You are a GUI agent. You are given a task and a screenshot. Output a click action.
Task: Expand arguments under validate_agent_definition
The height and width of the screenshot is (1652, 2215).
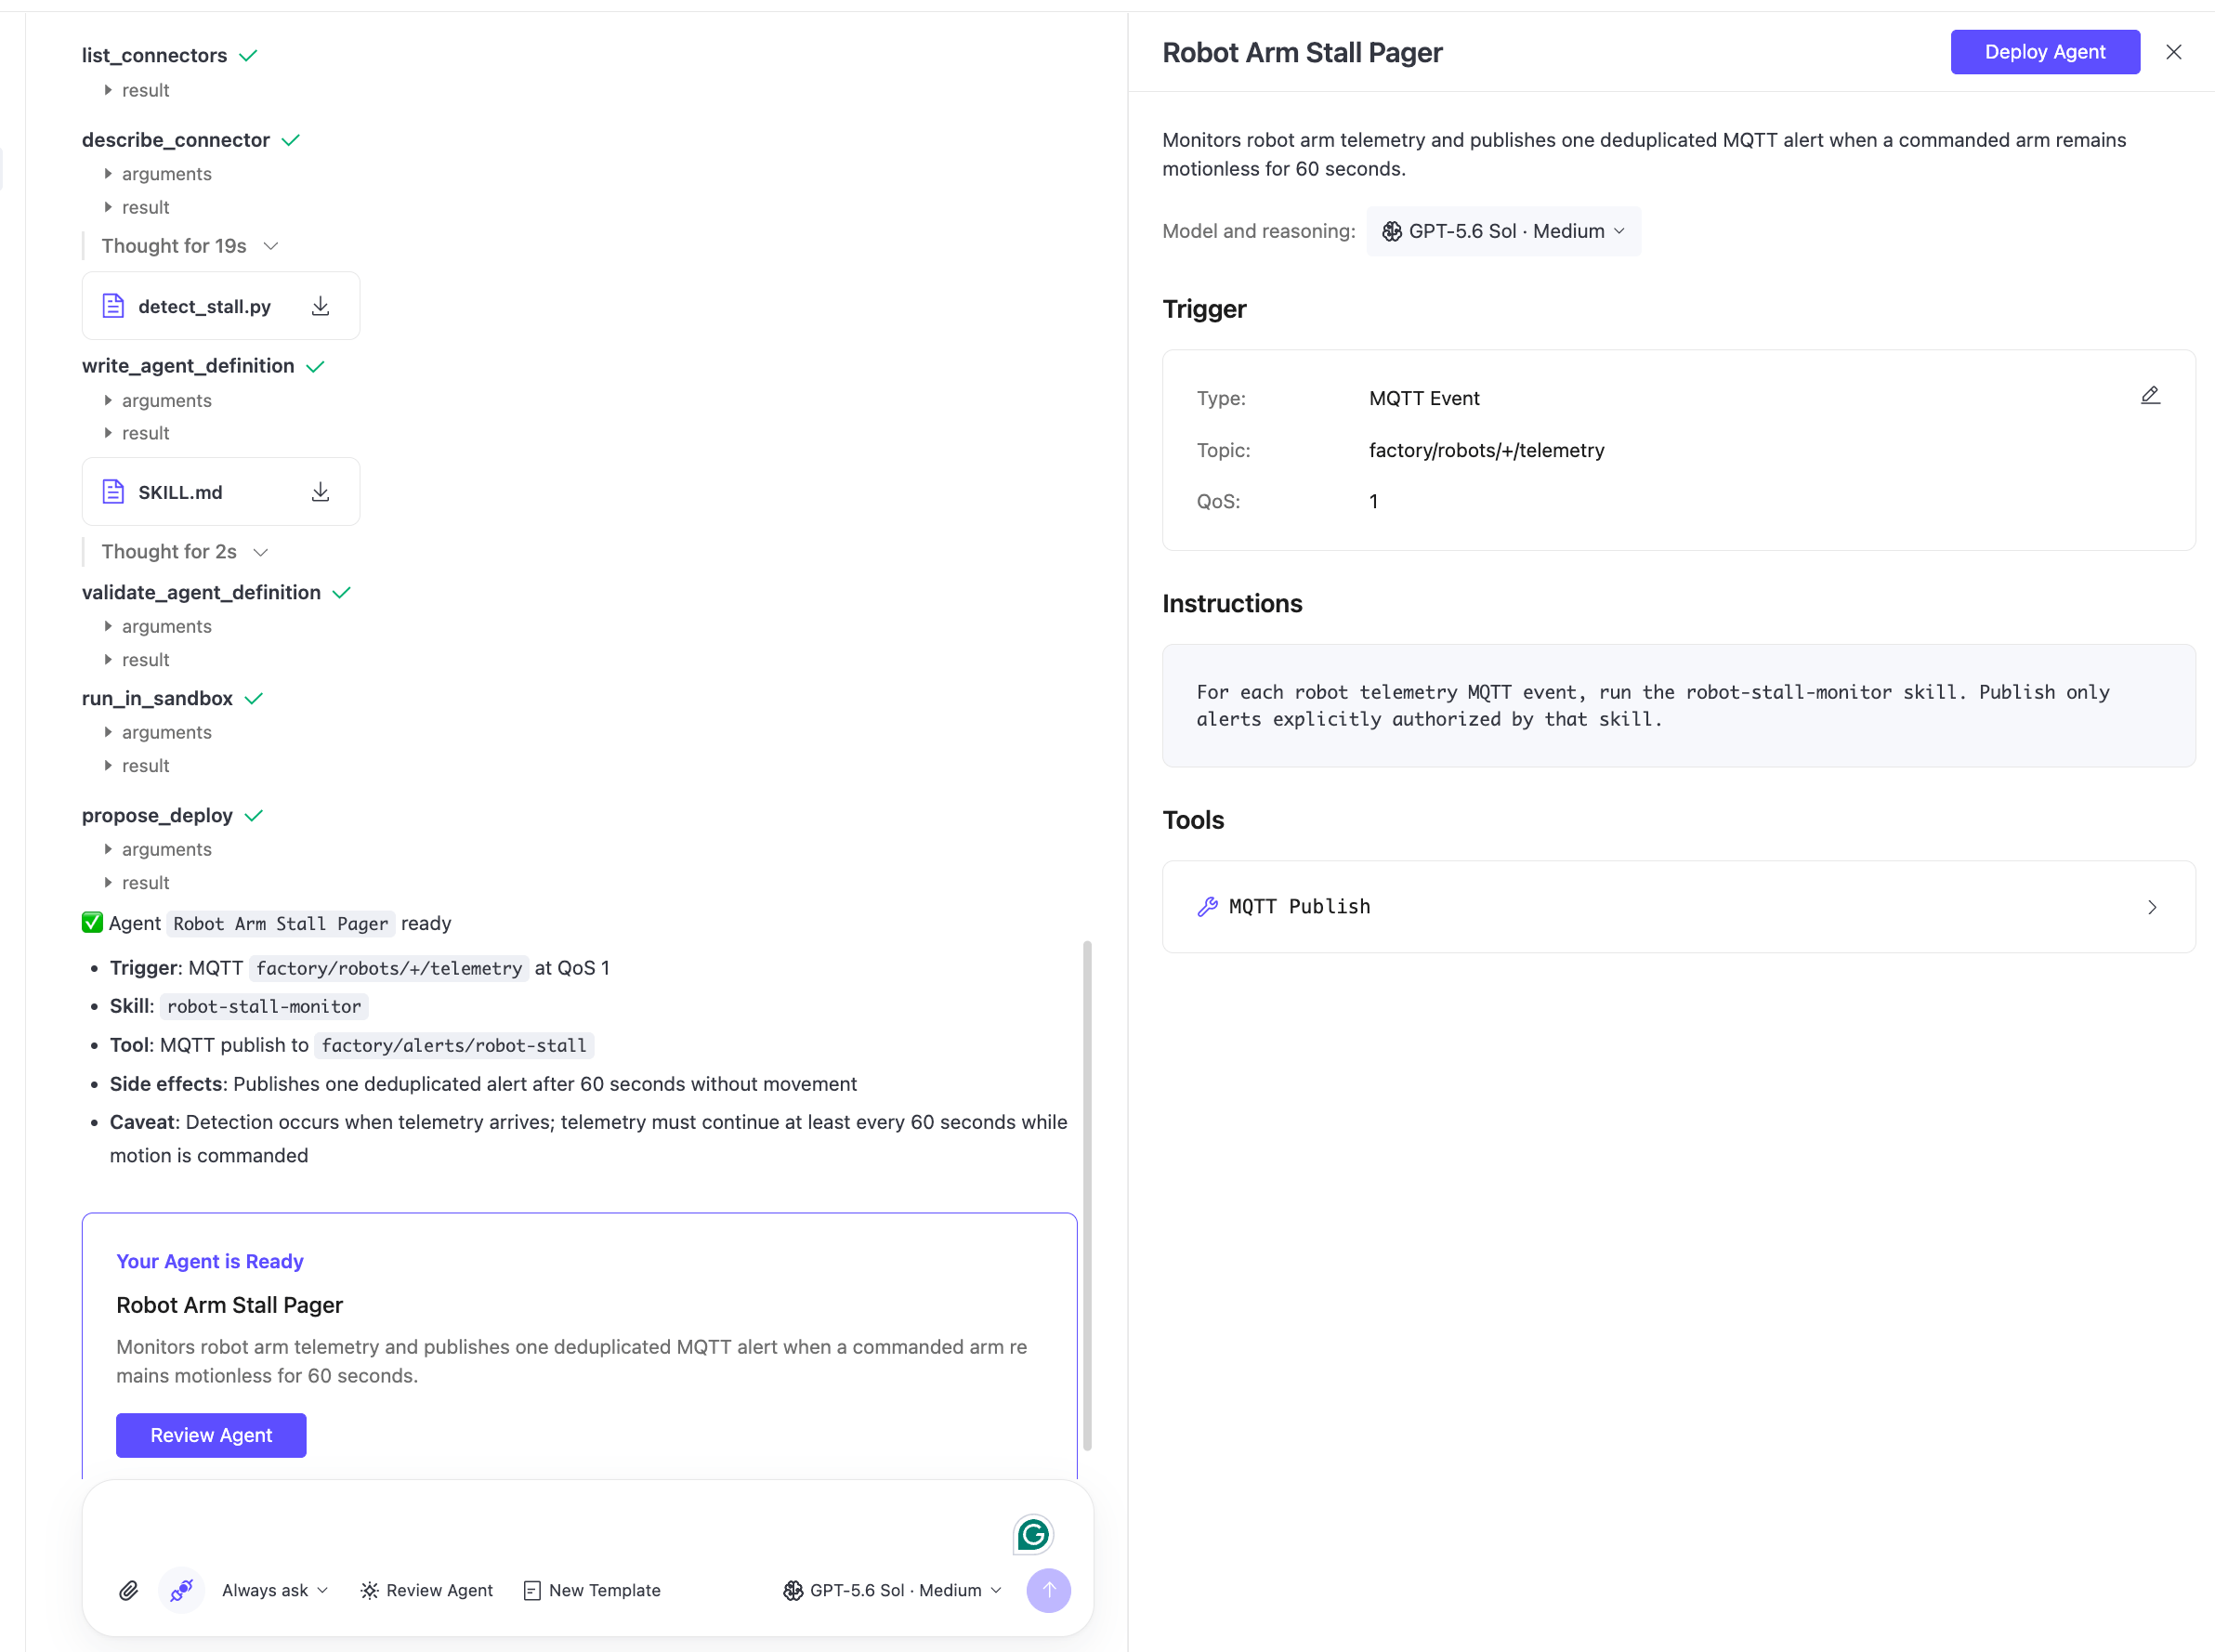click(158, 626)
